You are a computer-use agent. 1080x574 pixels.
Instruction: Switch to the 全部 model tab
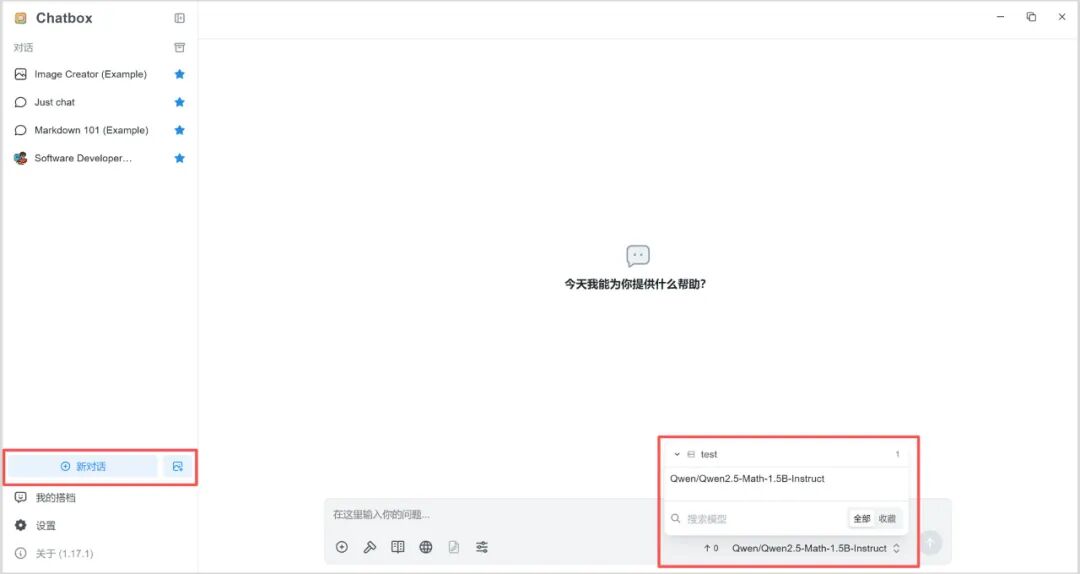862,519
